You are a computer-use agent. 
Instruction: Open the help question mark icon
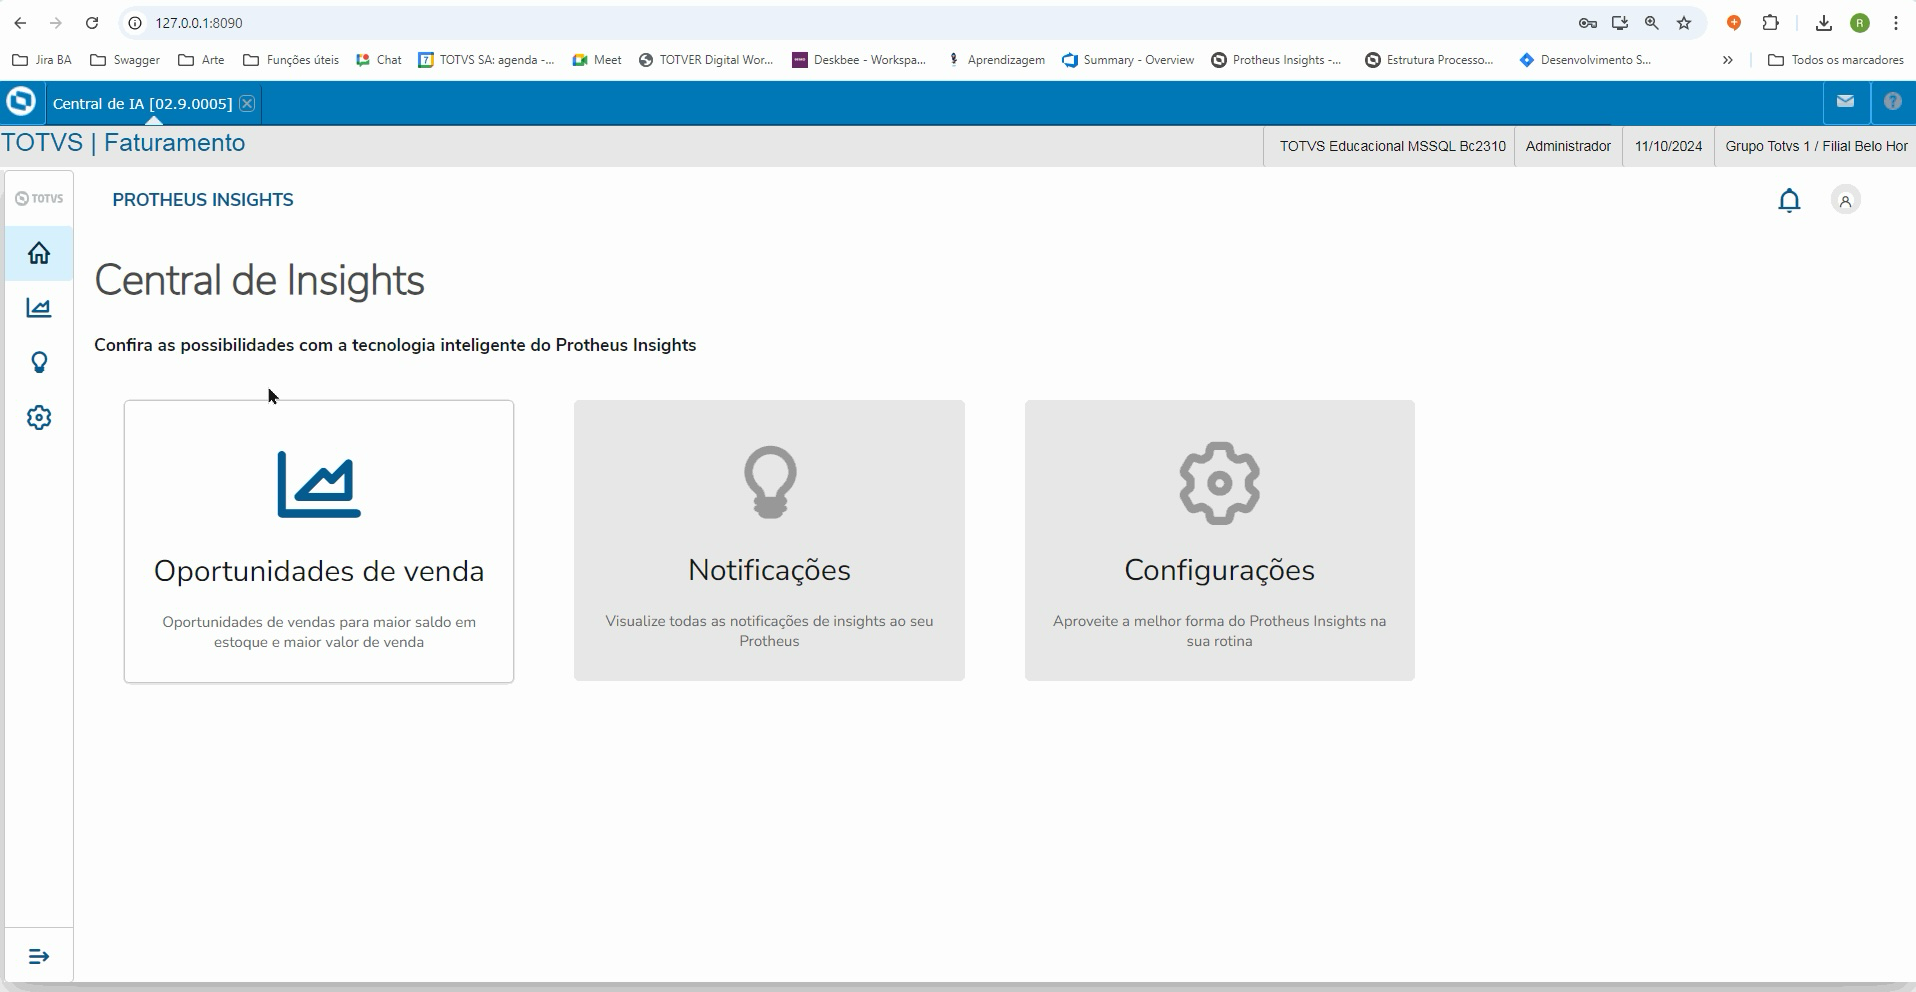pos(1893,101)
